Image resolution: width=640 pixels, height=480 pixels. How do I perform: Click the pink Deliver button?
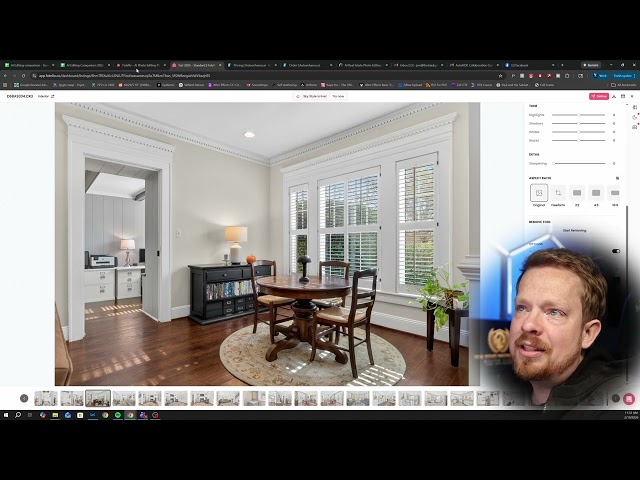tap(599, 96)
